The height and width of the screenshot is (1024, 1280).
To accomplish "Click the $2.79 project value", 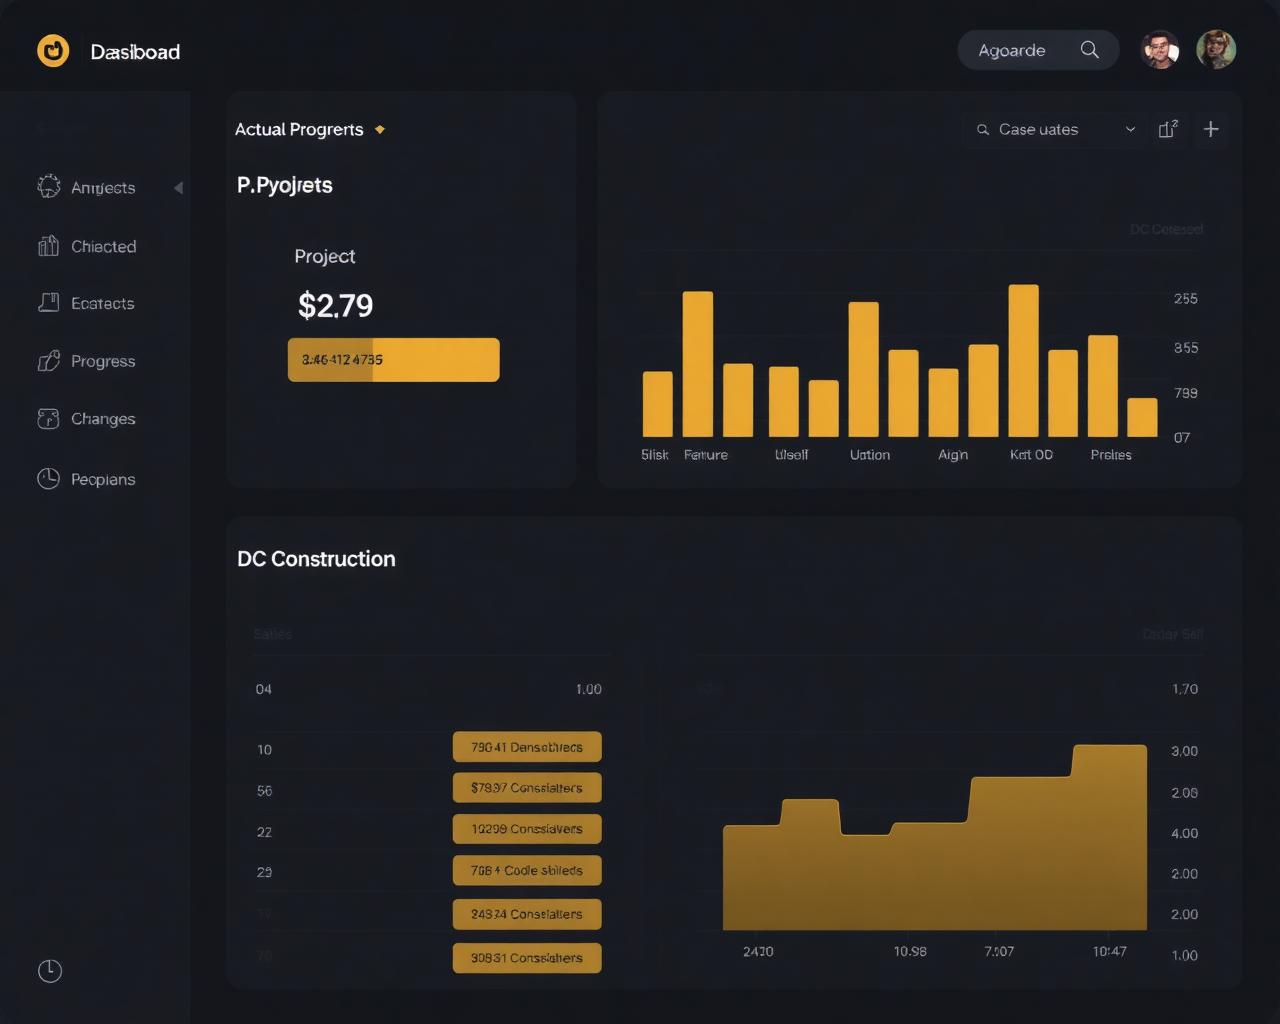I will (x=335, y=305).
